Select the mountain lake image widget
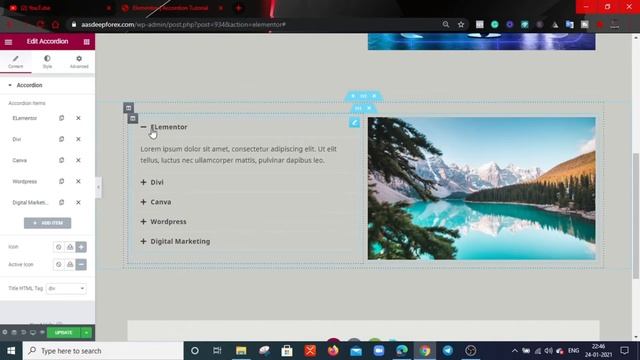 [x=482, y=188]
